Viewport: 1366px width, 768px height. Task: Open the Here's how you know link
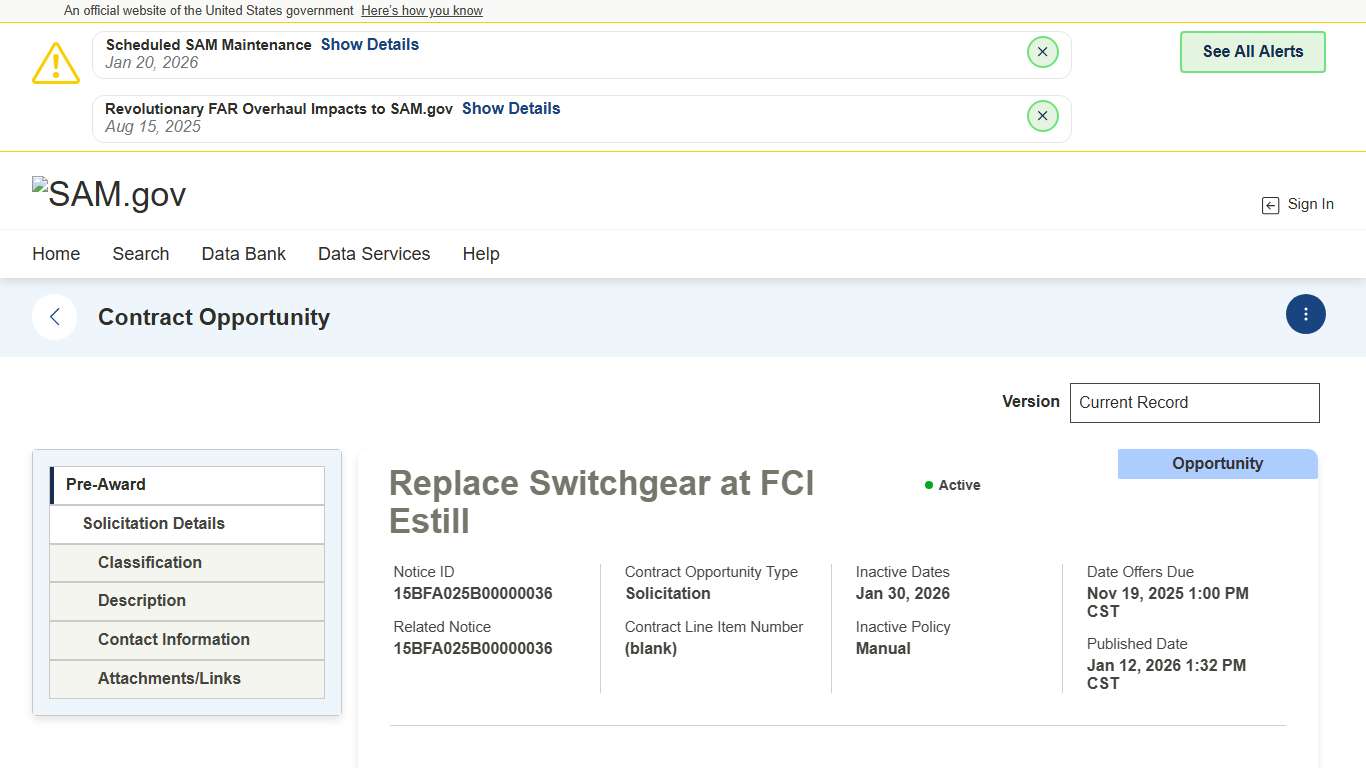tap(421, 11)
